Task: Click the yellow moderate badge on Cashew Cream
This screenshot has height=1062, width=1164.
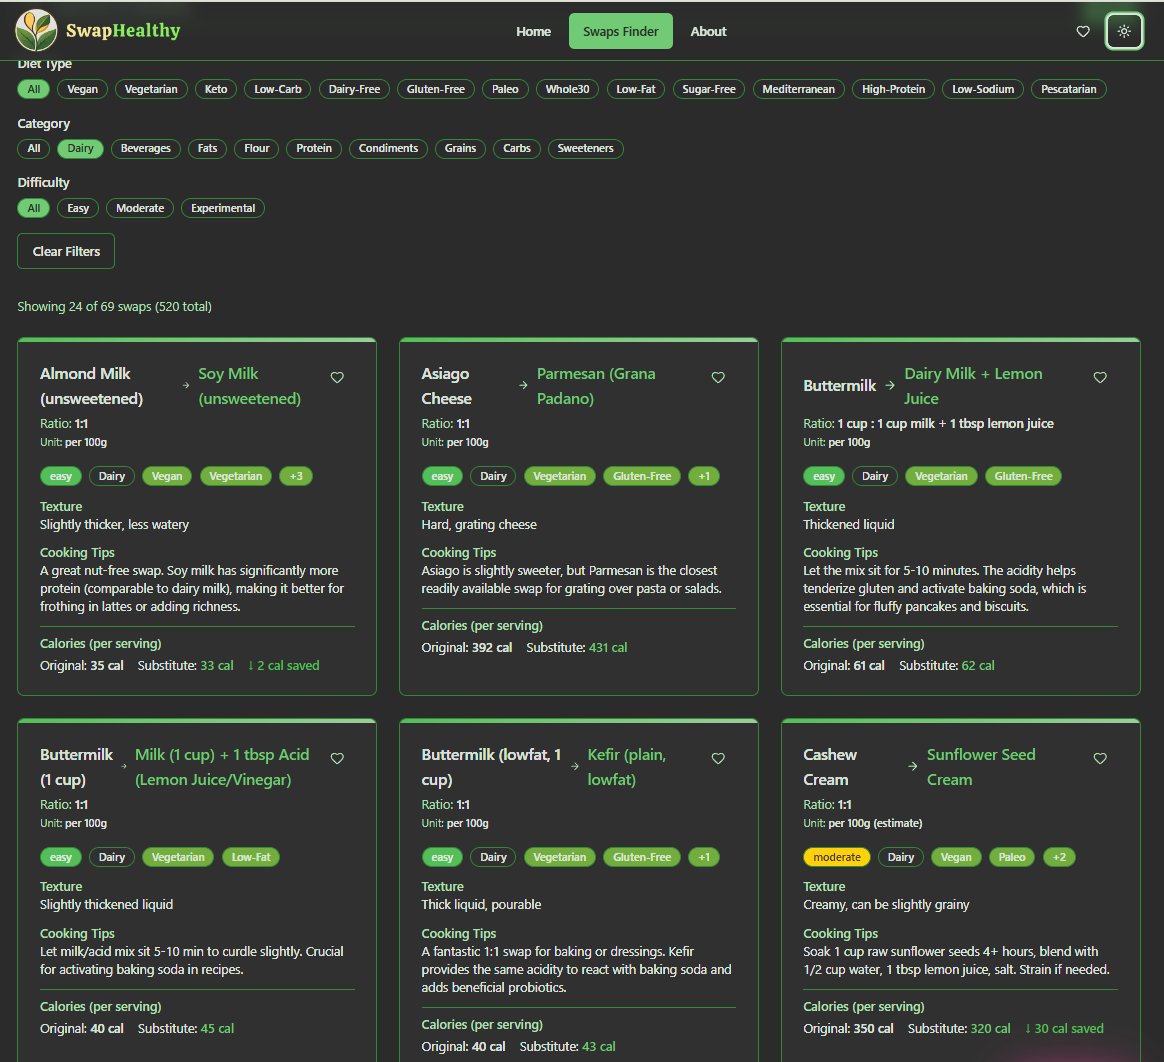Action: (x=837, y=857)
